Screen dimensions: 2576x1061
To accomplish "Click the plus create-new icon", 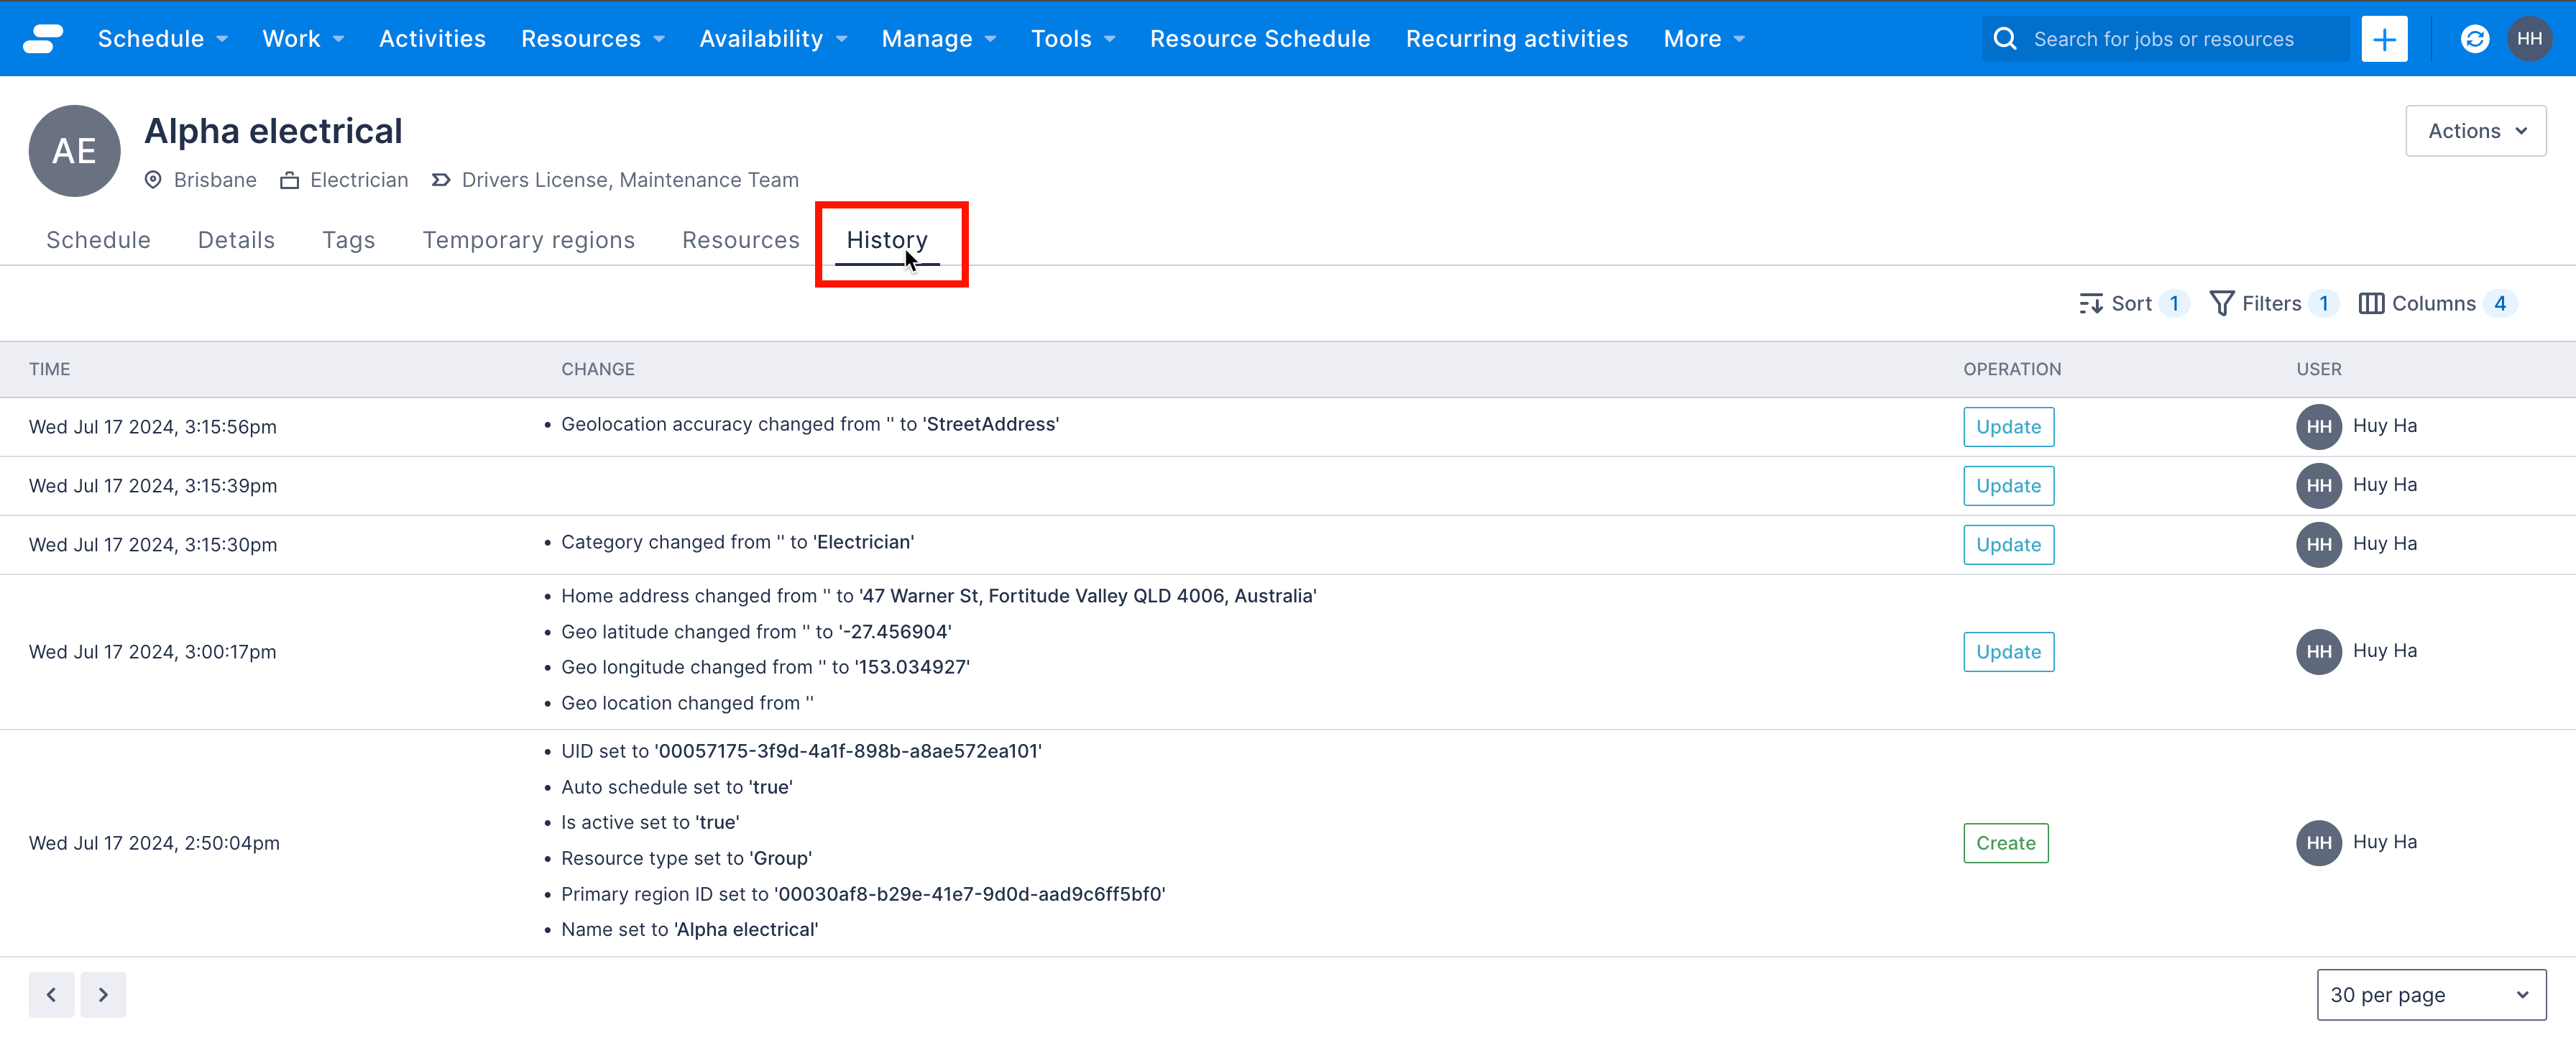I will (x=2384, y=39).
